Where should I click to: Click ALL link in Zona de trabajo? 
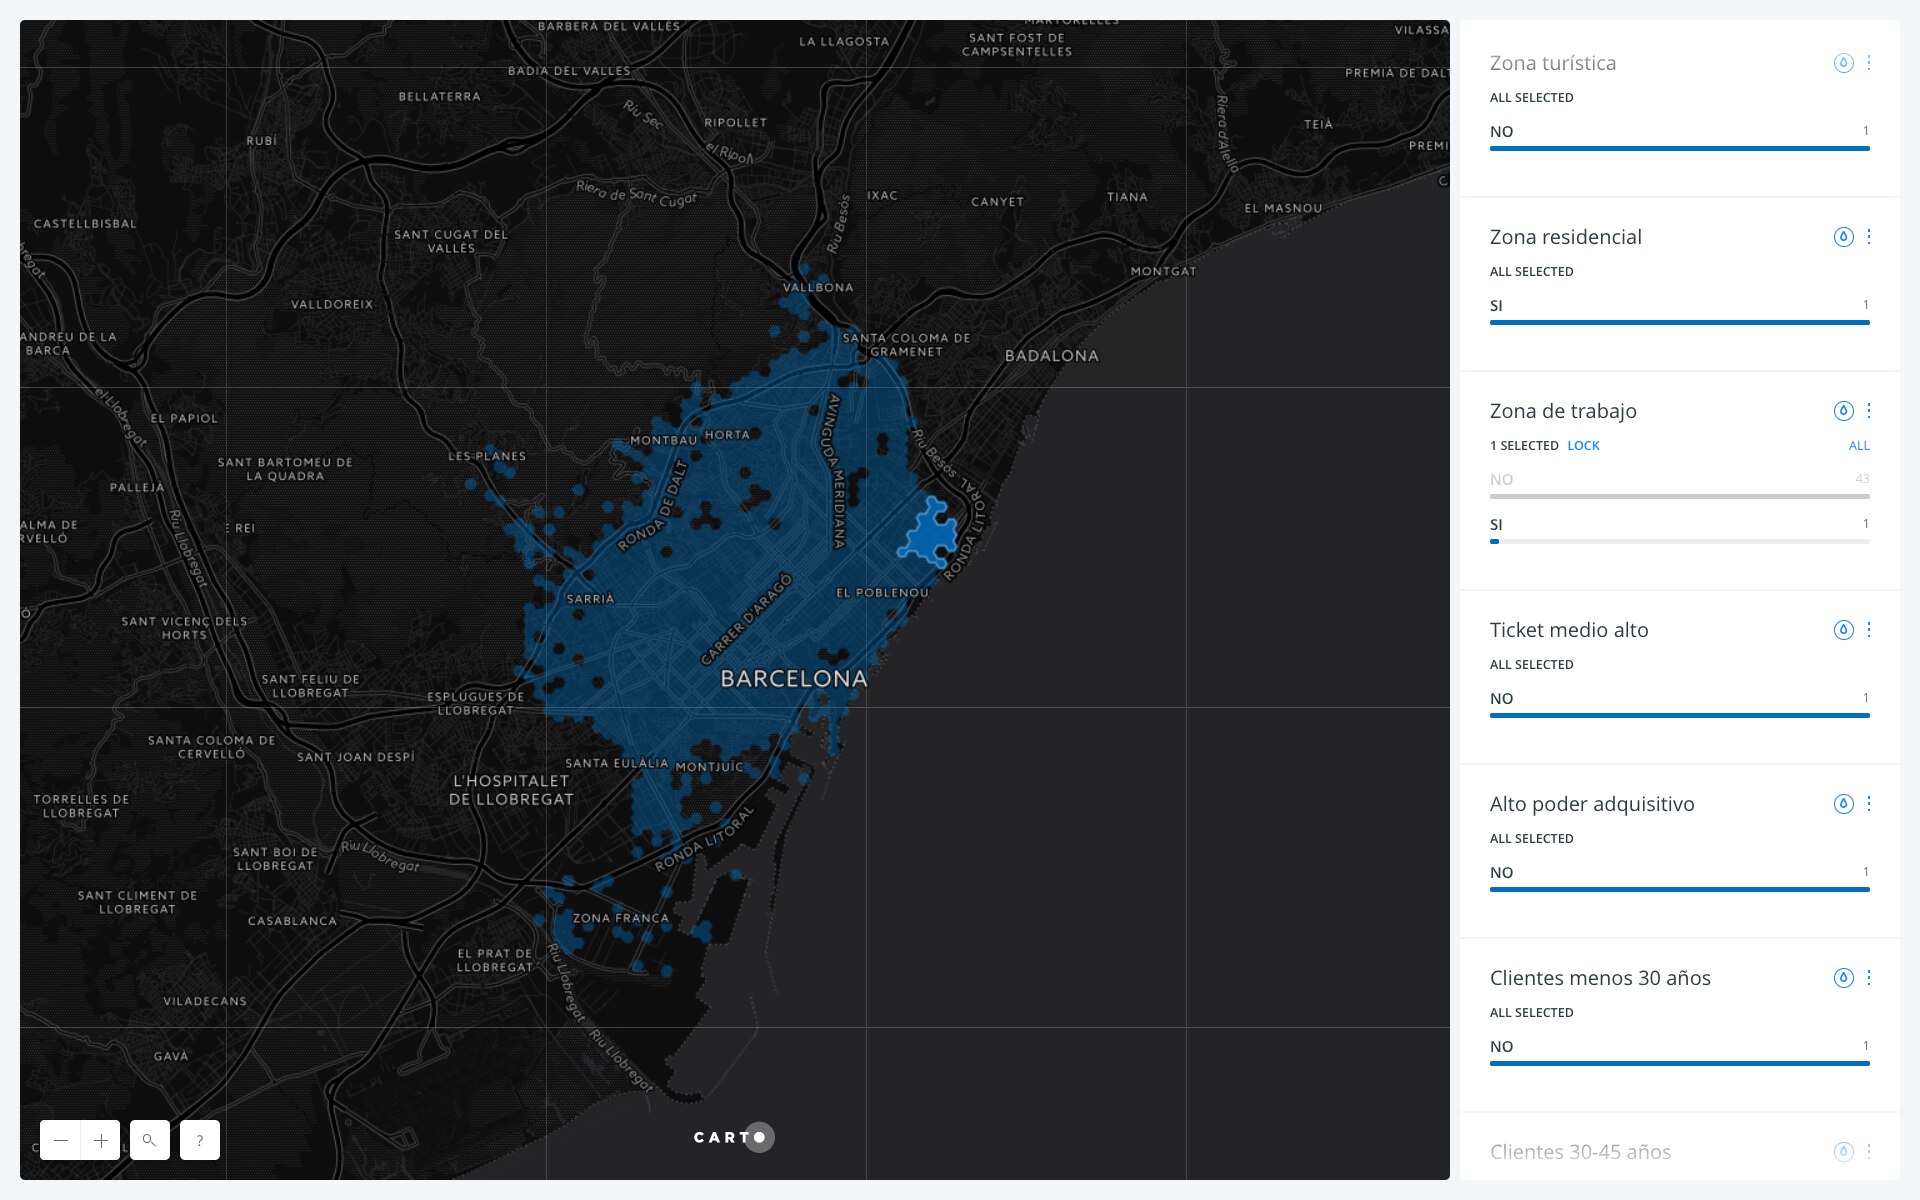click(1858, 446)
